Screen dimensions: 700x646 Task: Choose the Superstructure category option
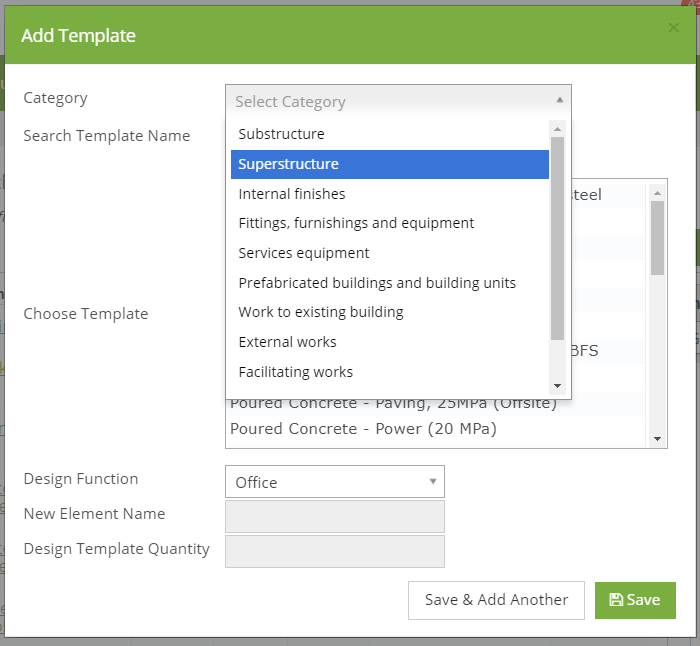click(390, 164)
